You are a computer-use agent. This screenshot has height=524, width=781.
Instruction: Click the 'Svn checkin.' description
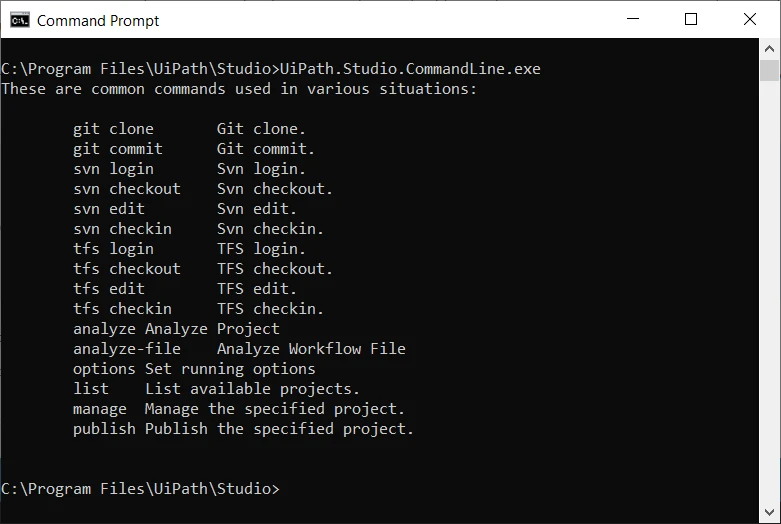[x=270, y=229]
